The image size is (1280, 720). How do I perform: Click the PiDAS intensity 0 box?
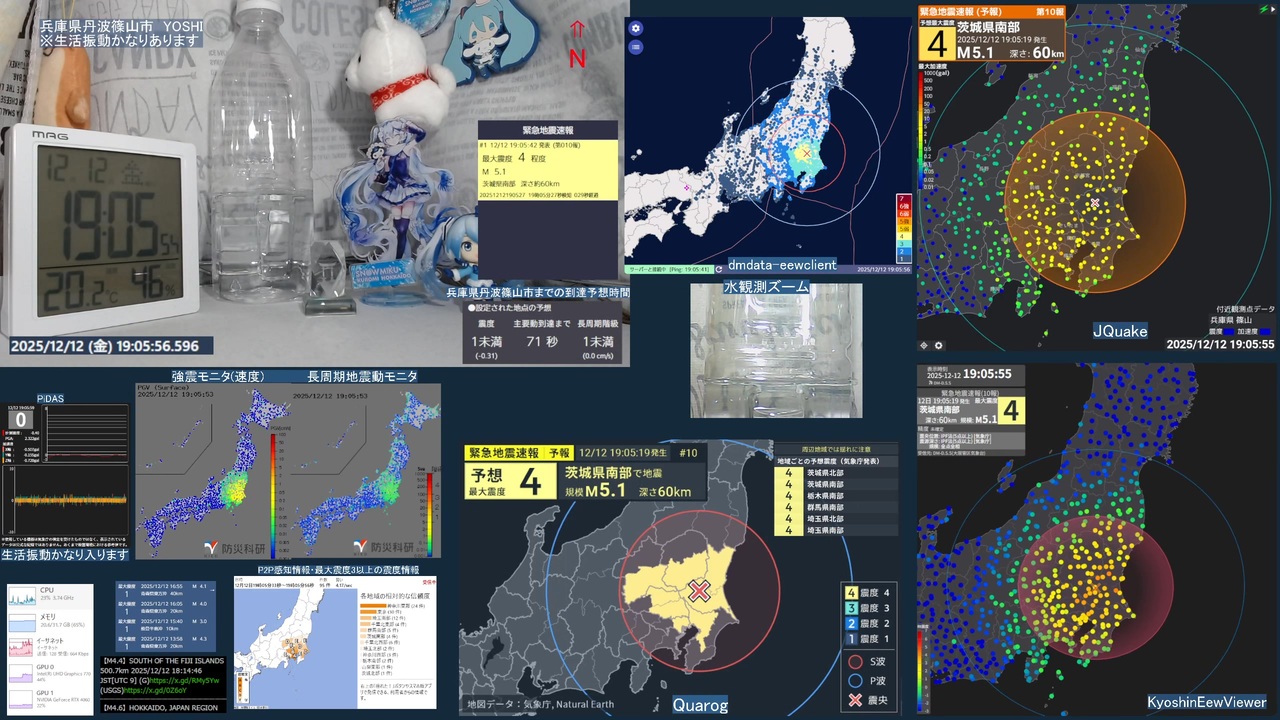(x=21, y=420)
